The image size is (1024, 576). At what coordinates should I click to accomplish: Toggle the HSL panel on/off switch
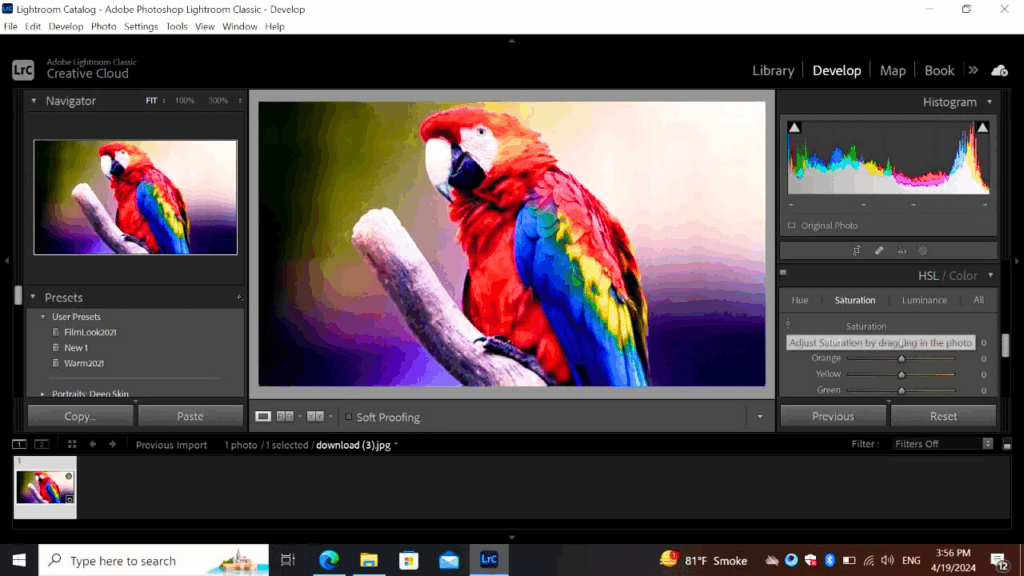(783, 273)
